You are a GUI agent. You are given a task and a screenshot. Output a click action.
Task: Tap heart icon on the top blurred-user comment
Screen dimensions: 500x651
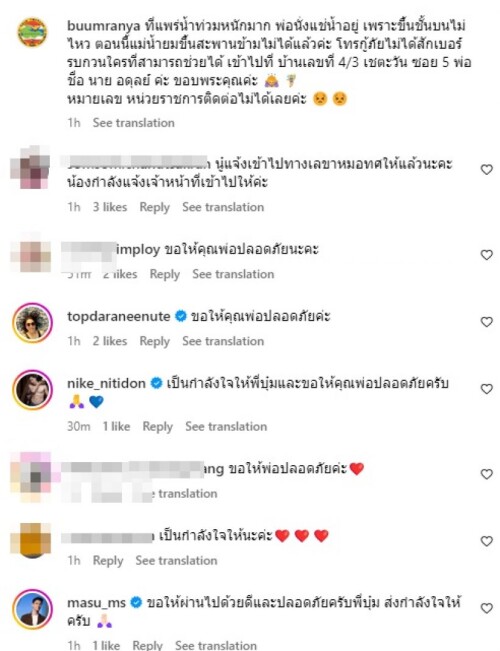tap(486, 169)
